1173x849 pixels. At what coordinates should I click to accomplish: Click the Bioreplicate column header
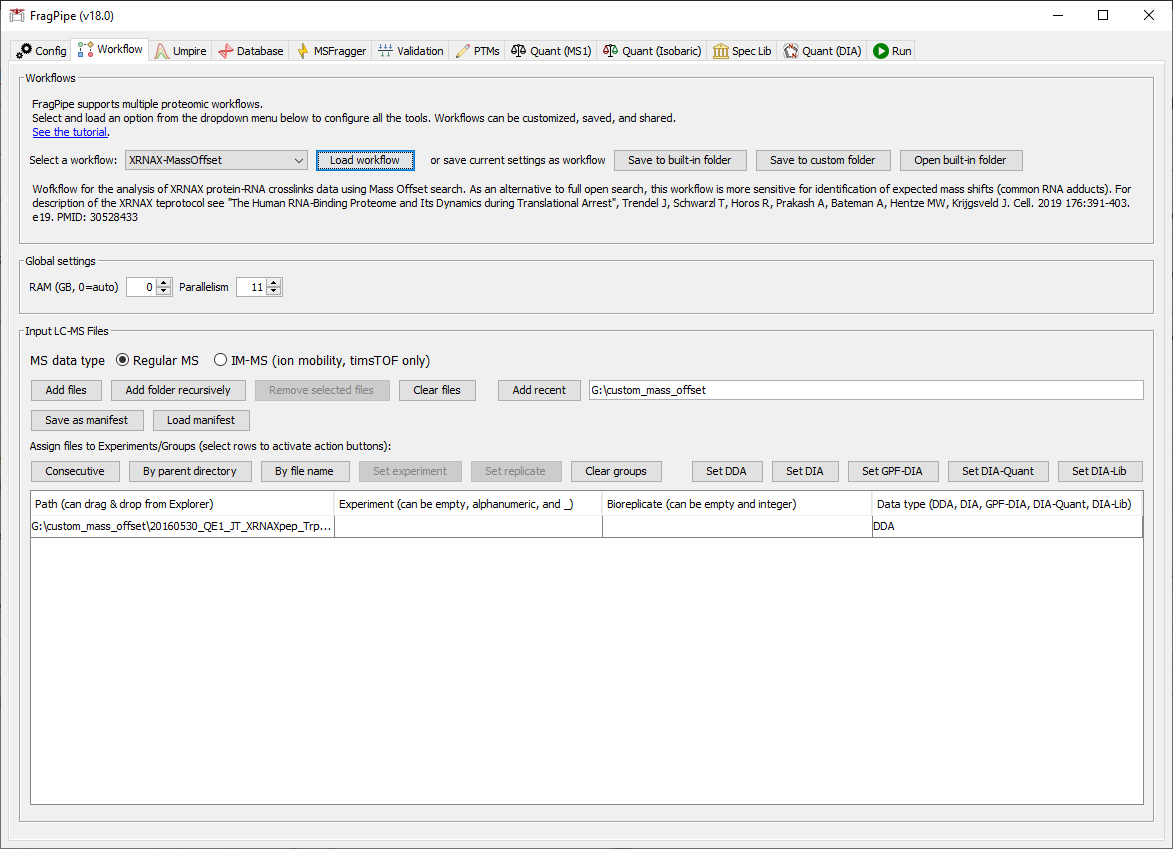pyautogui.click(x=737, y=504)
